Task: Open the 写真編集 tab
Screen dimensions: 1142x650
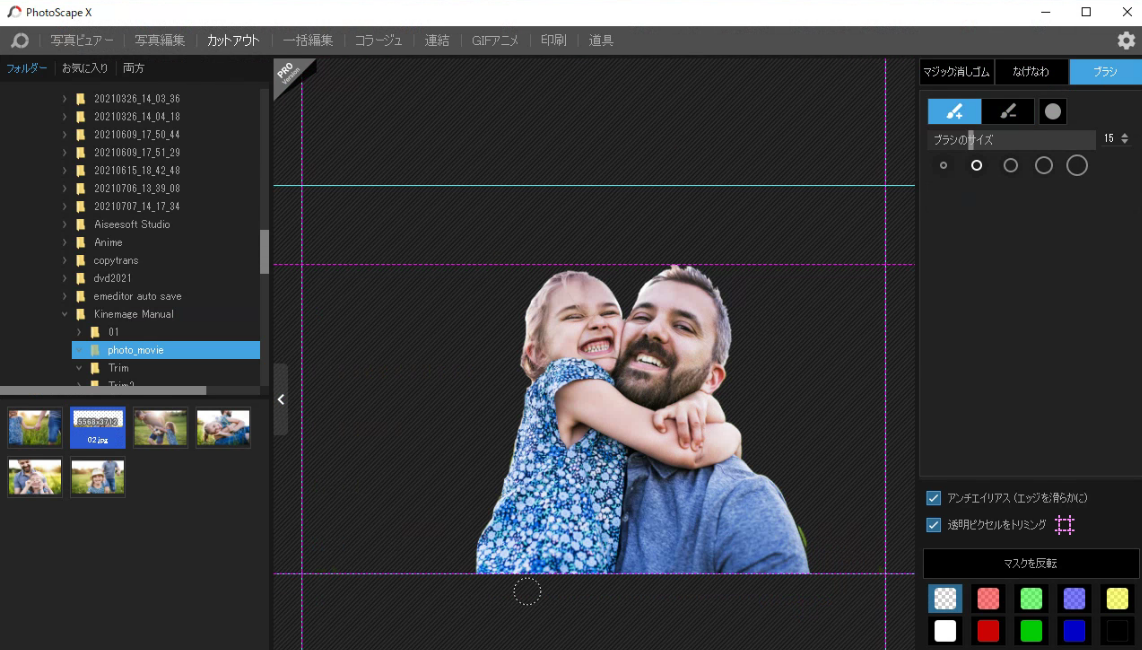Action: 160,41
